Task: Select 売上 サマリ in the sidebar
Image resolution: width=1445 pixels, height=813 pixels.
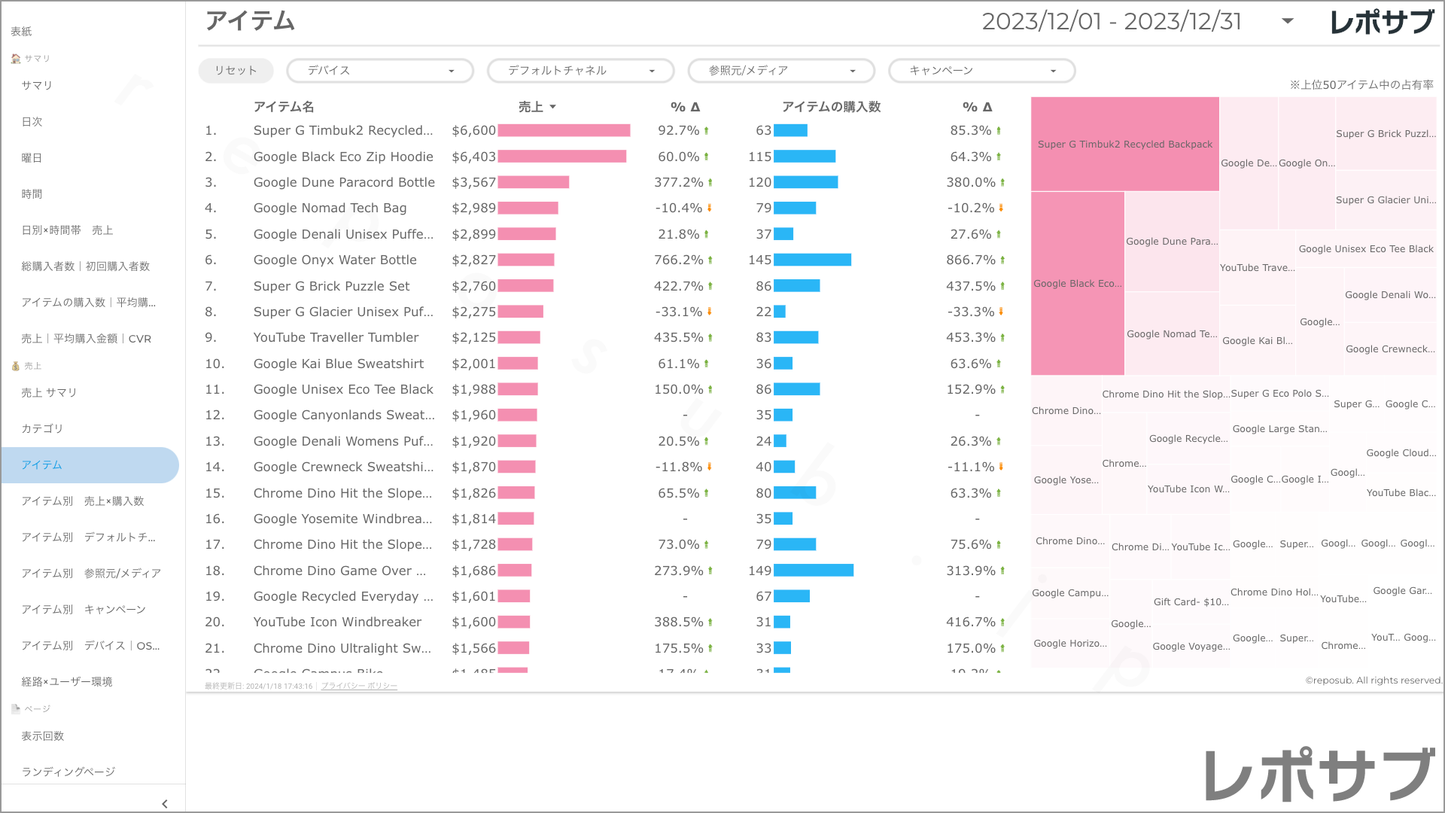Action: (x=49, y=393)
